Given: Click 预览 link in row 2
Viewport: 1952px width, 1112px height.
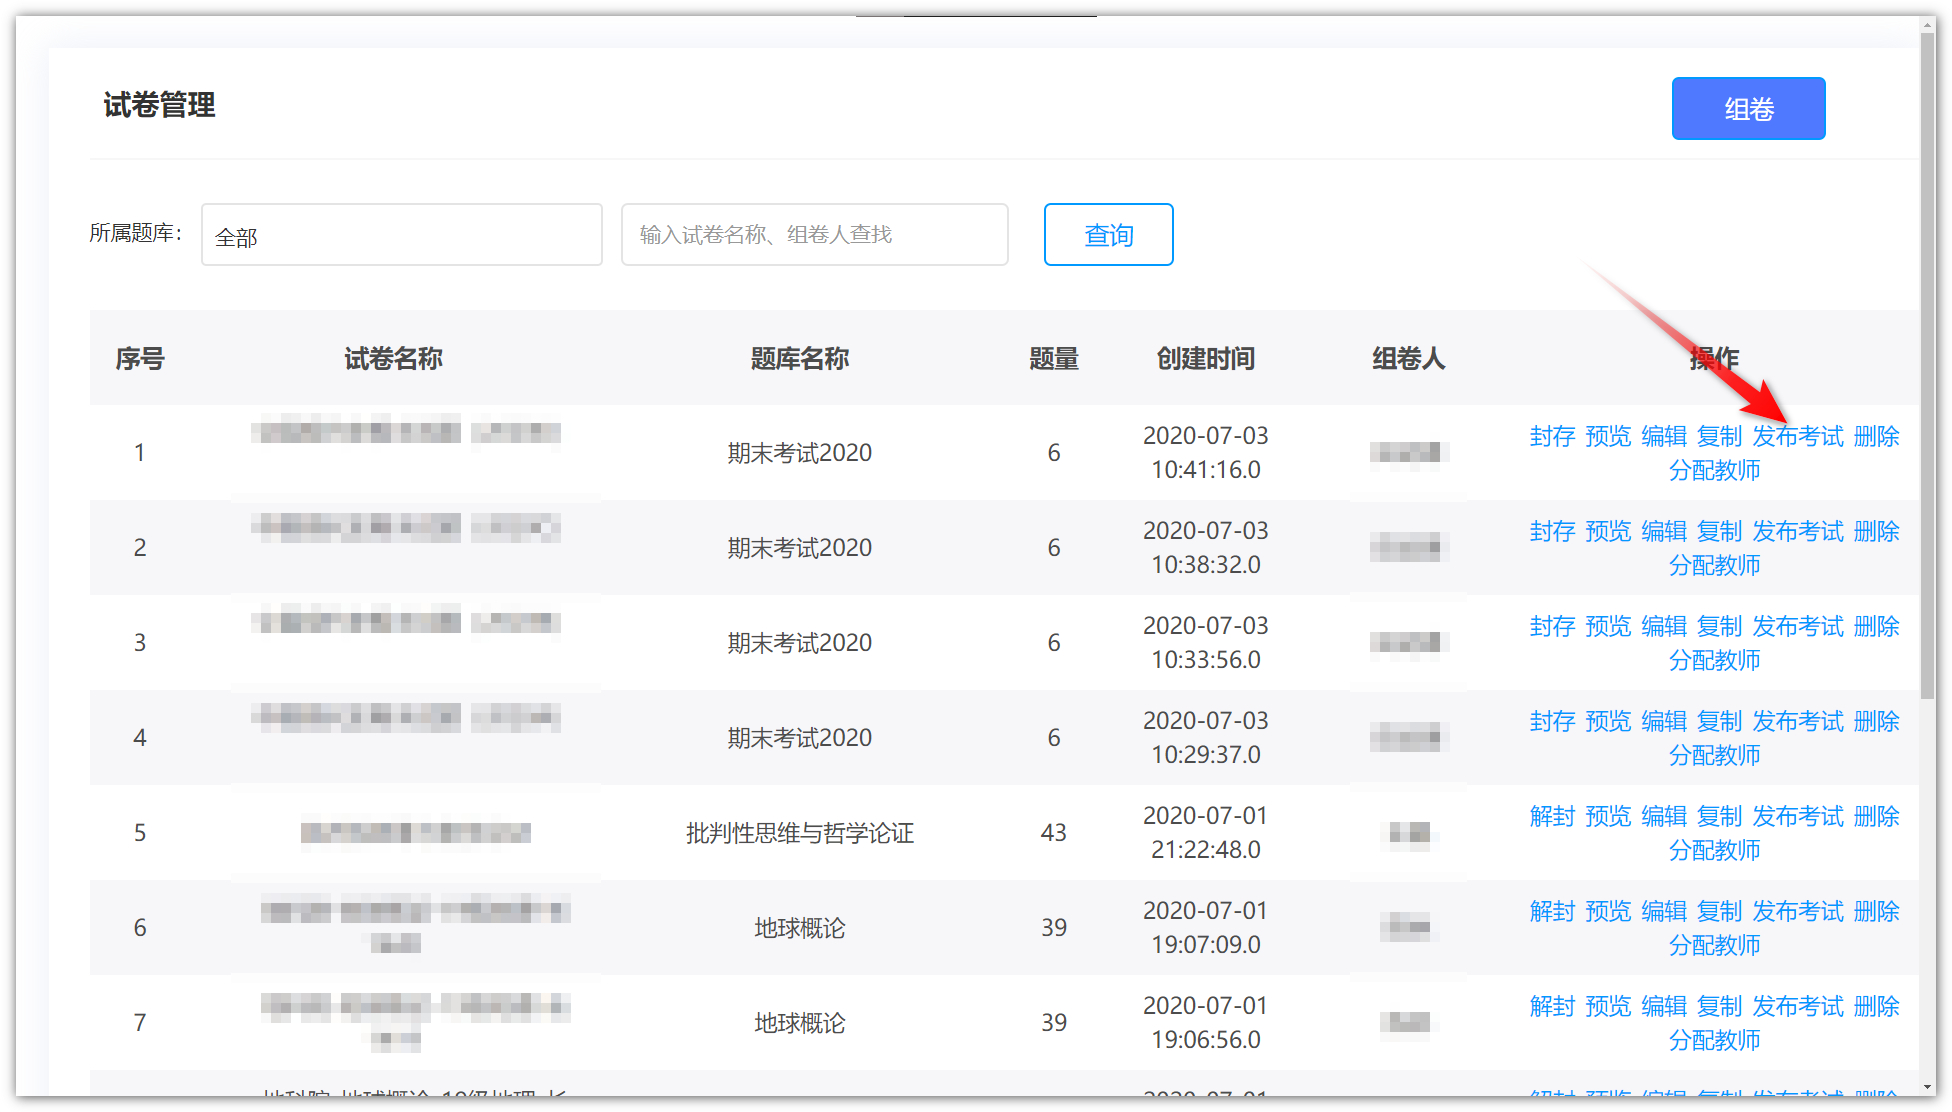Looking at the screenshot, I should (x=1608, y=532).
